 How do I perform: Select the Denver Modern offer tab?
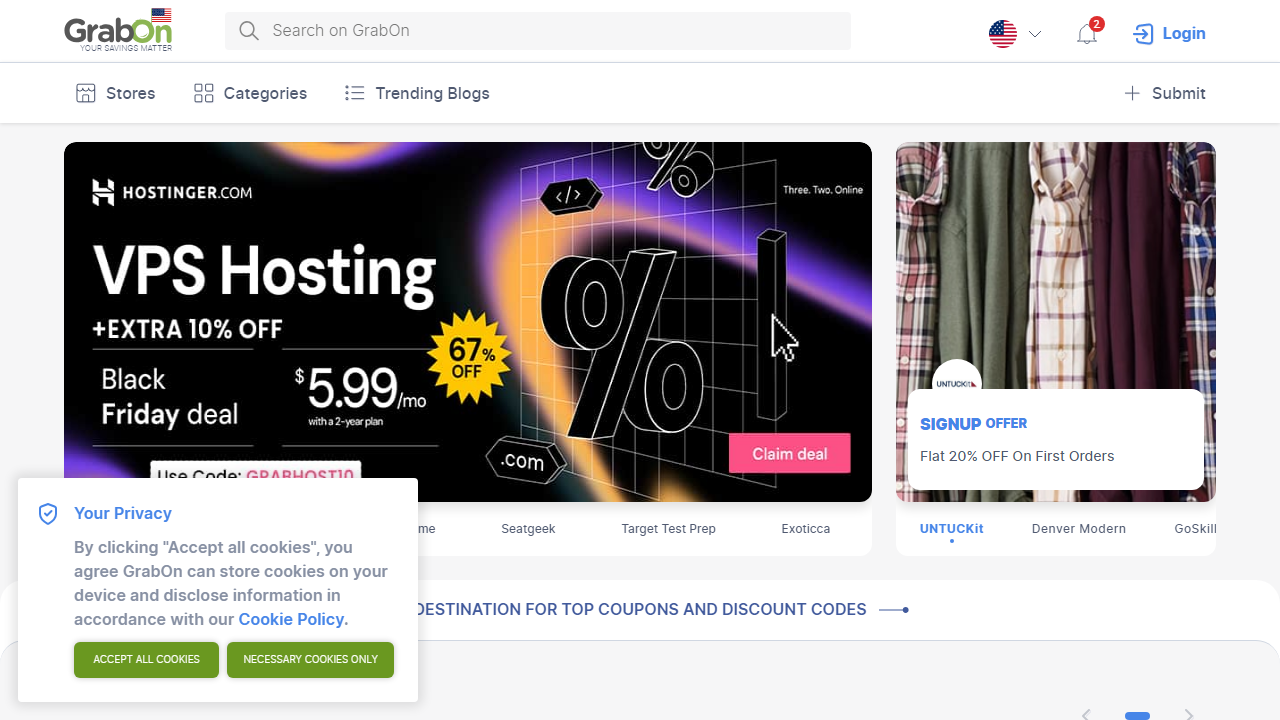click(x=1079, y=529)
